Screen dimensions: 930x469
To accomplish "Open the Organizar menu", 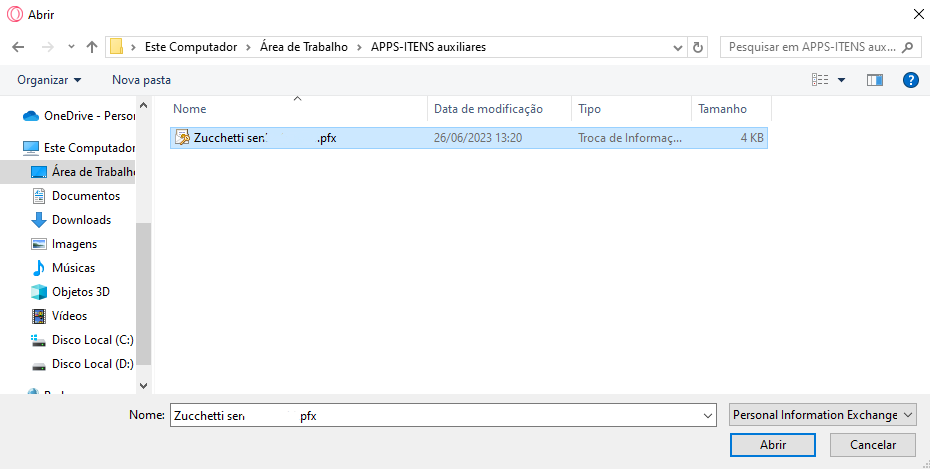I will click(49, 80).
